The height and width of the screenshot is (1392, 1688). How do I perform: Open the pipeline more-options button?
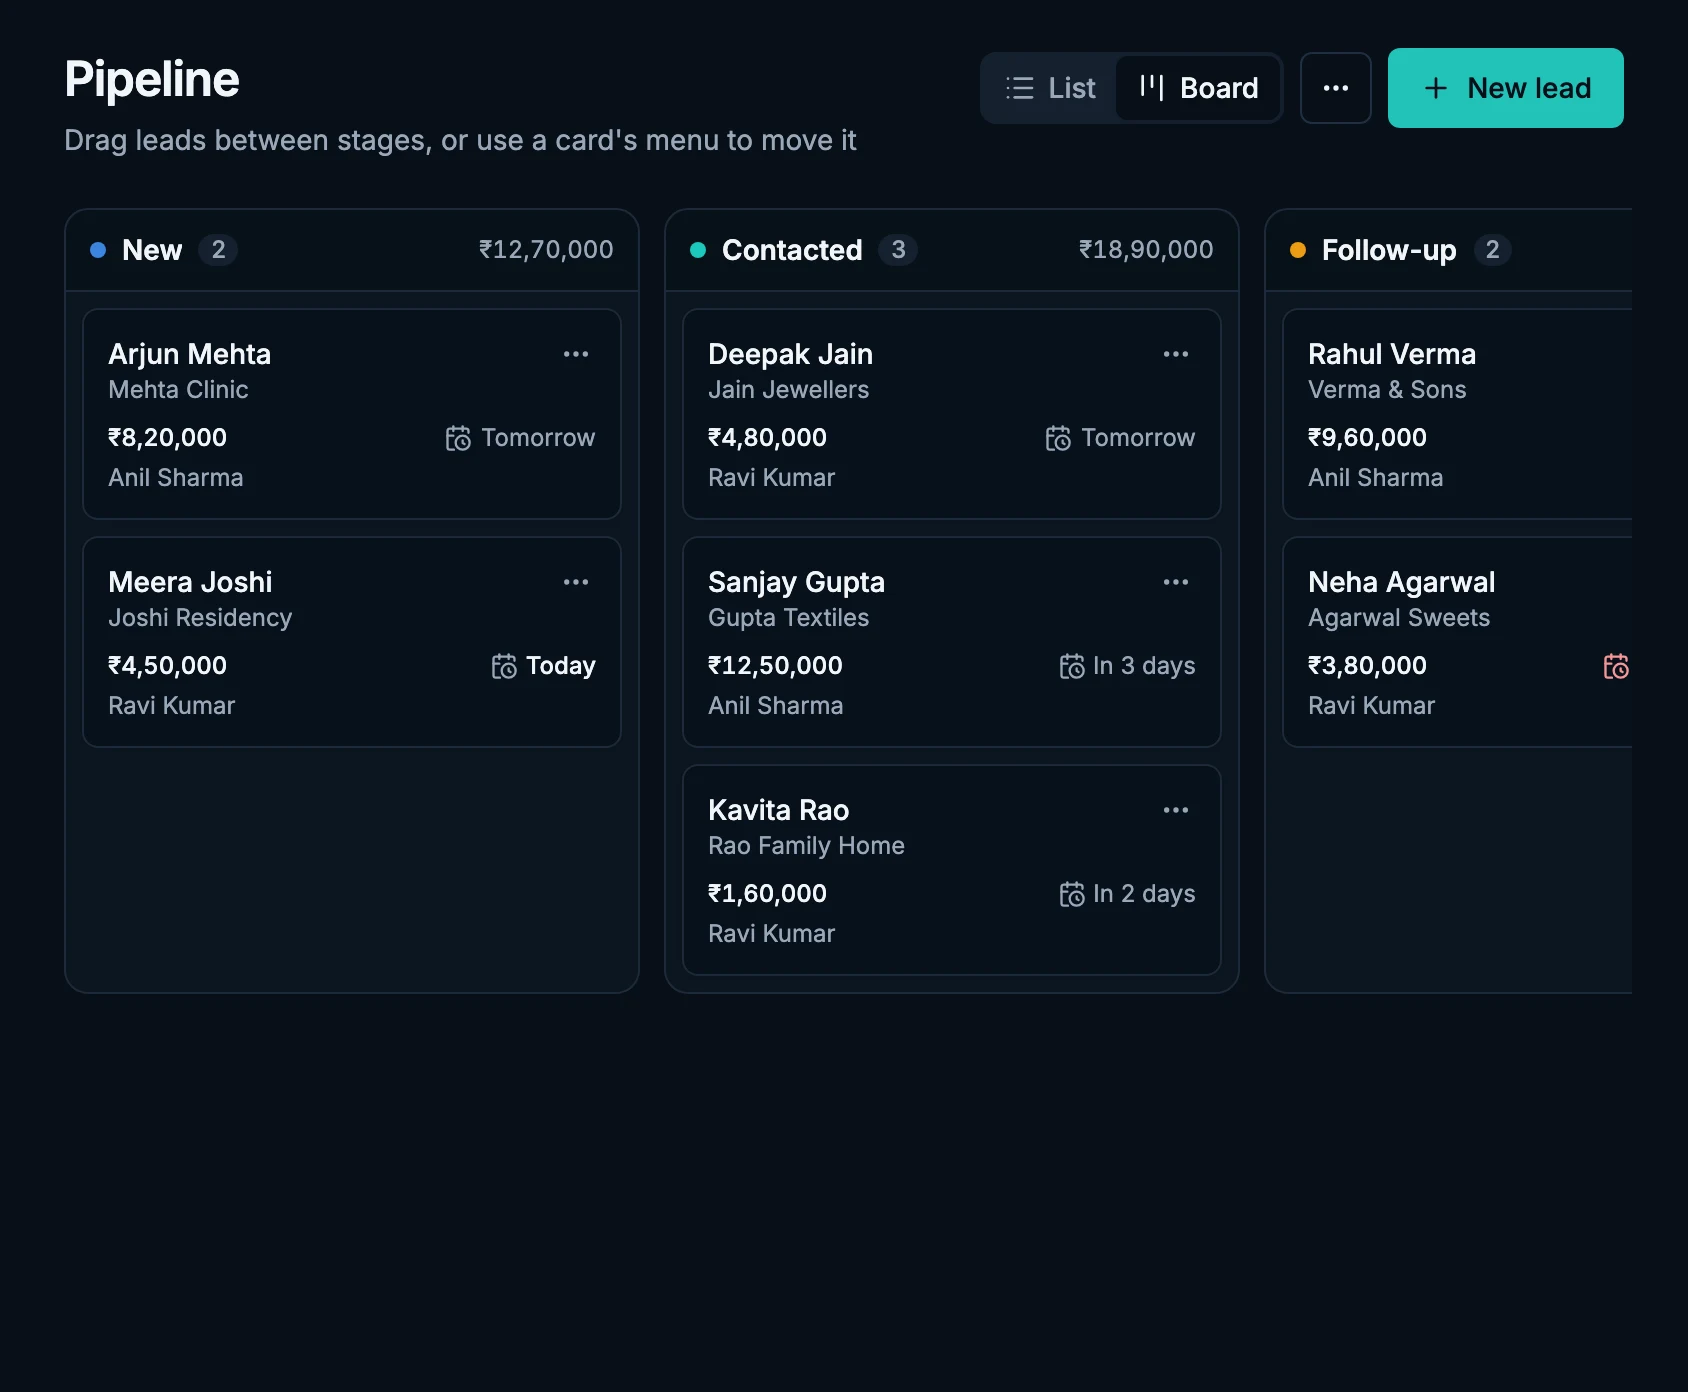tap(1336, 88)
